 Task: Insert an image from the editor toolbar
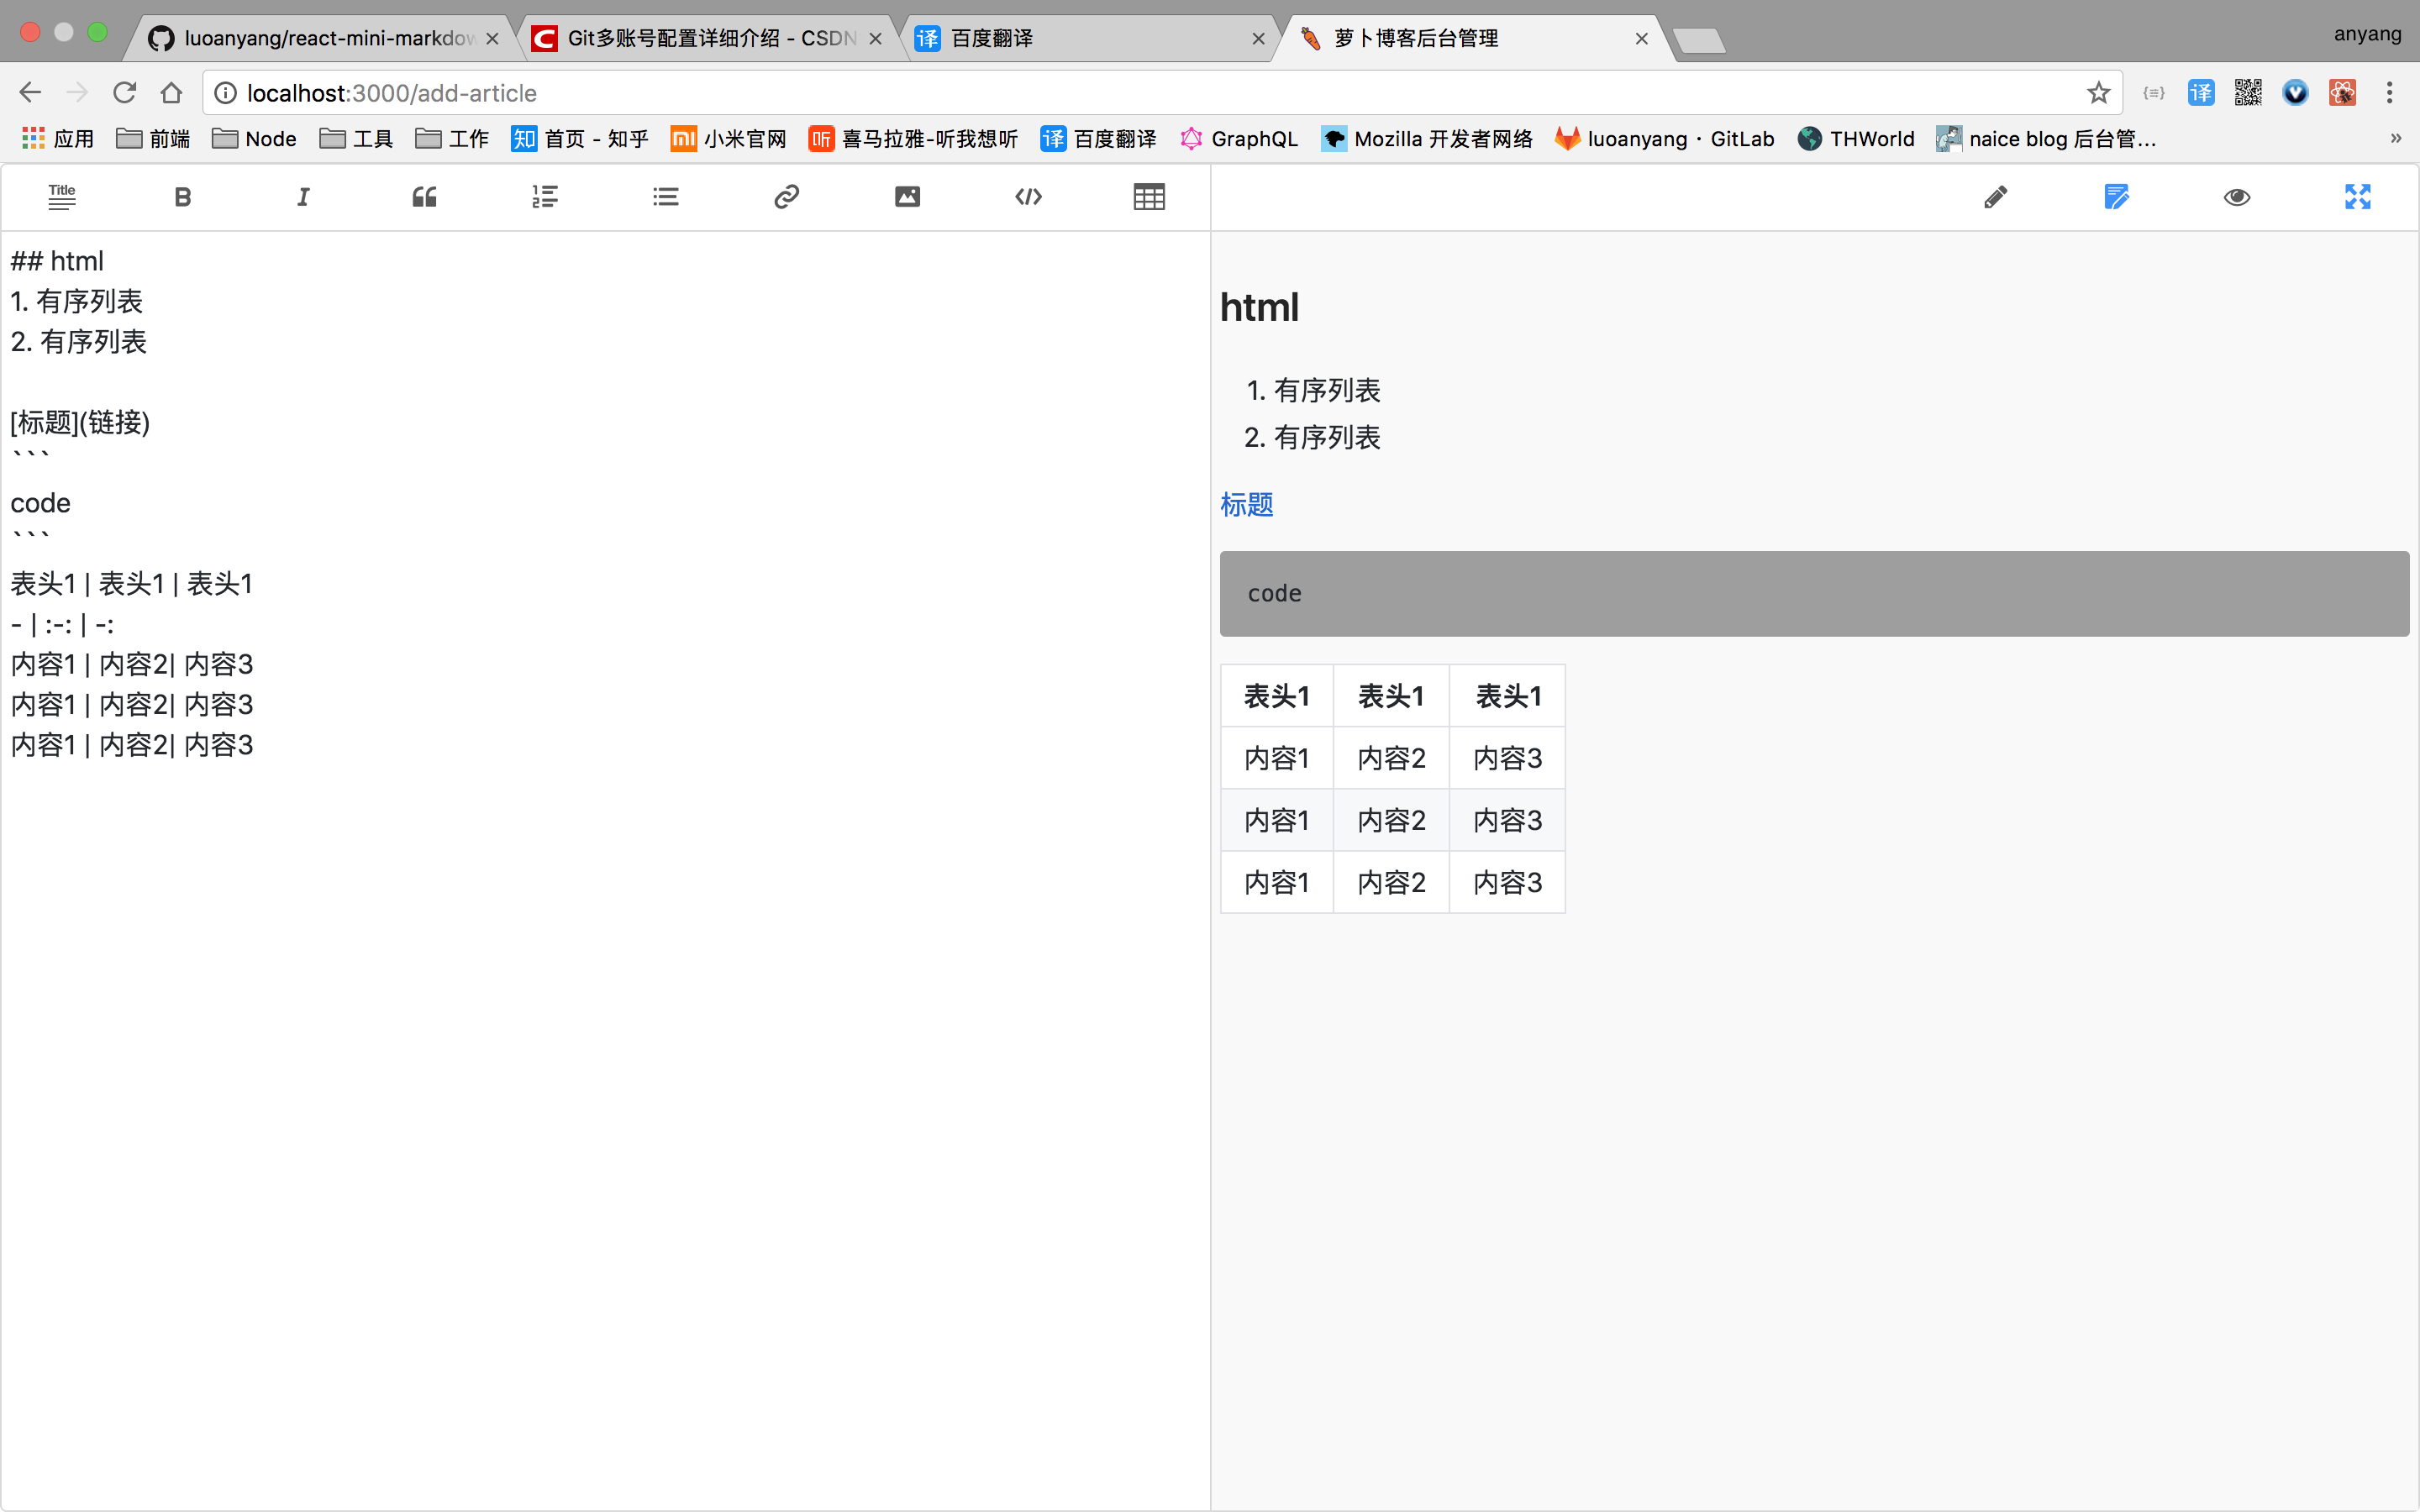pyautogui.click(x=907, y=197)
